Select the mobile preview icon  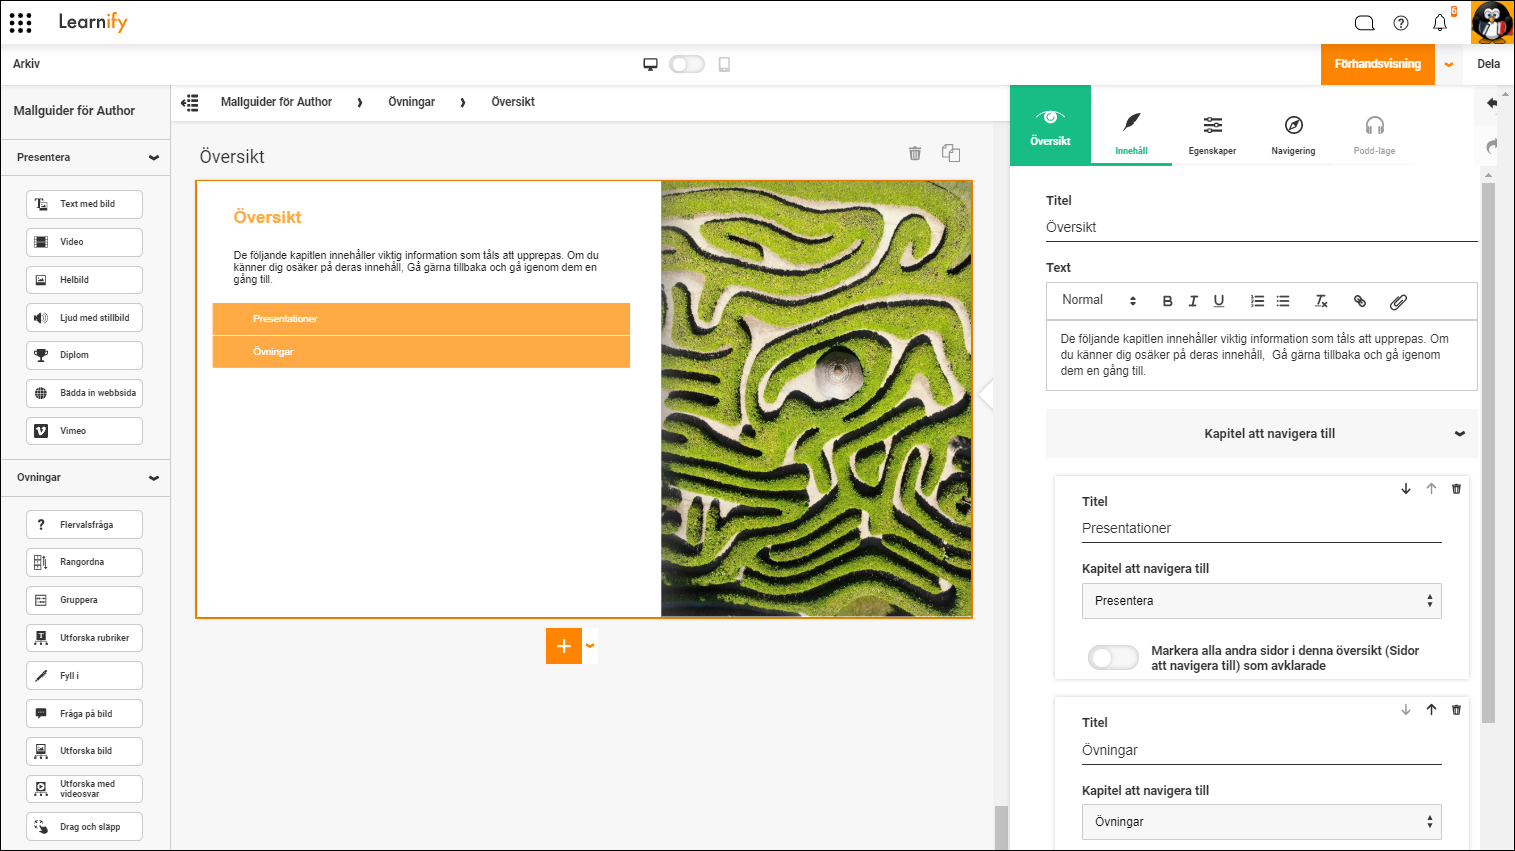tap(724, 64)
